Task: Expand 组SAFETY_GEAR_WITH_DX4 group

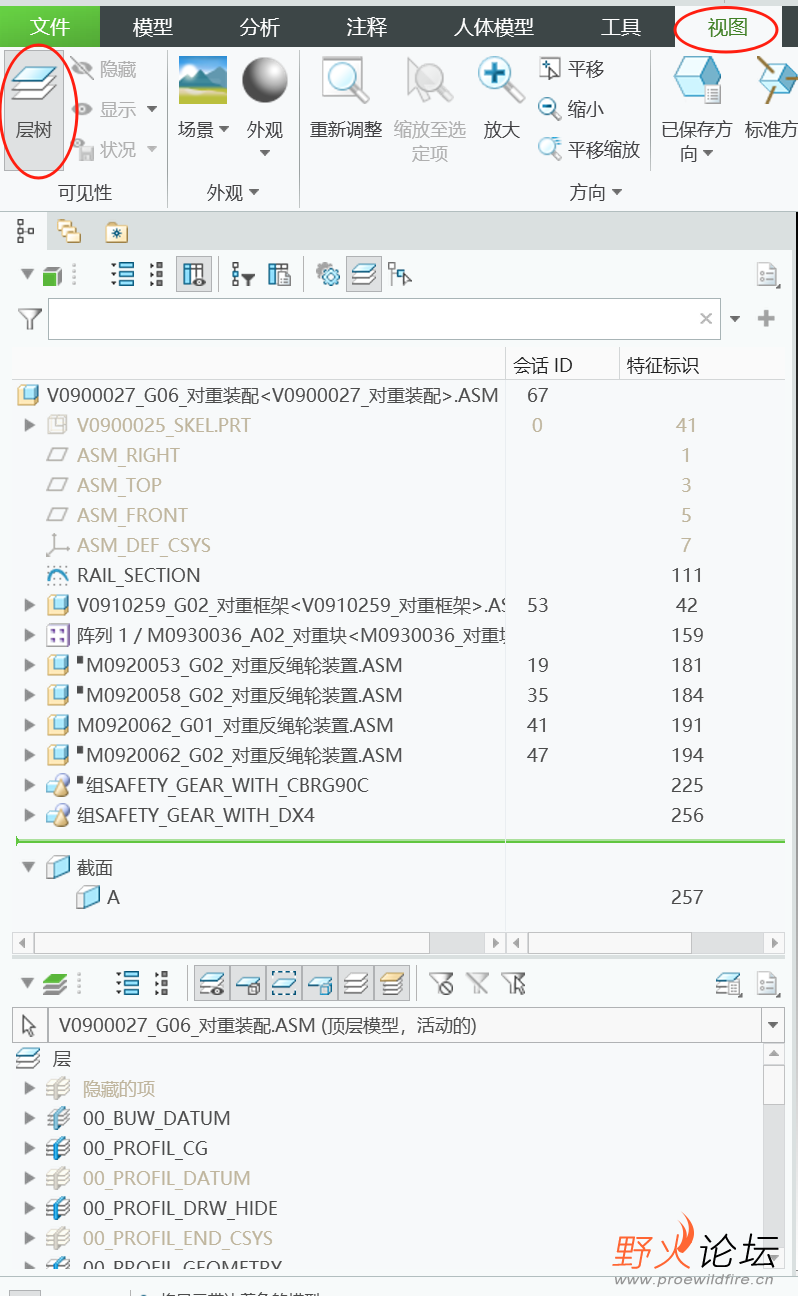Action: (29, 815)
